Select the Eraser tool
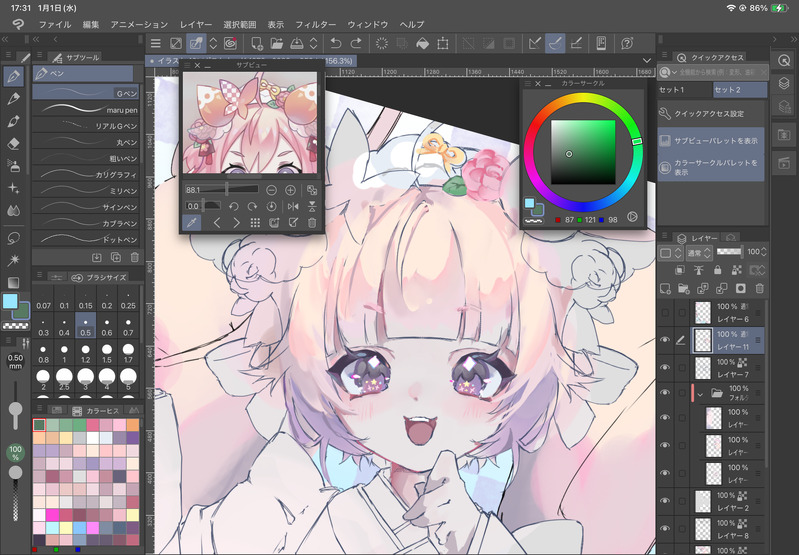The image size is (799, 555). pyautogui.click(x=14, y=144)
